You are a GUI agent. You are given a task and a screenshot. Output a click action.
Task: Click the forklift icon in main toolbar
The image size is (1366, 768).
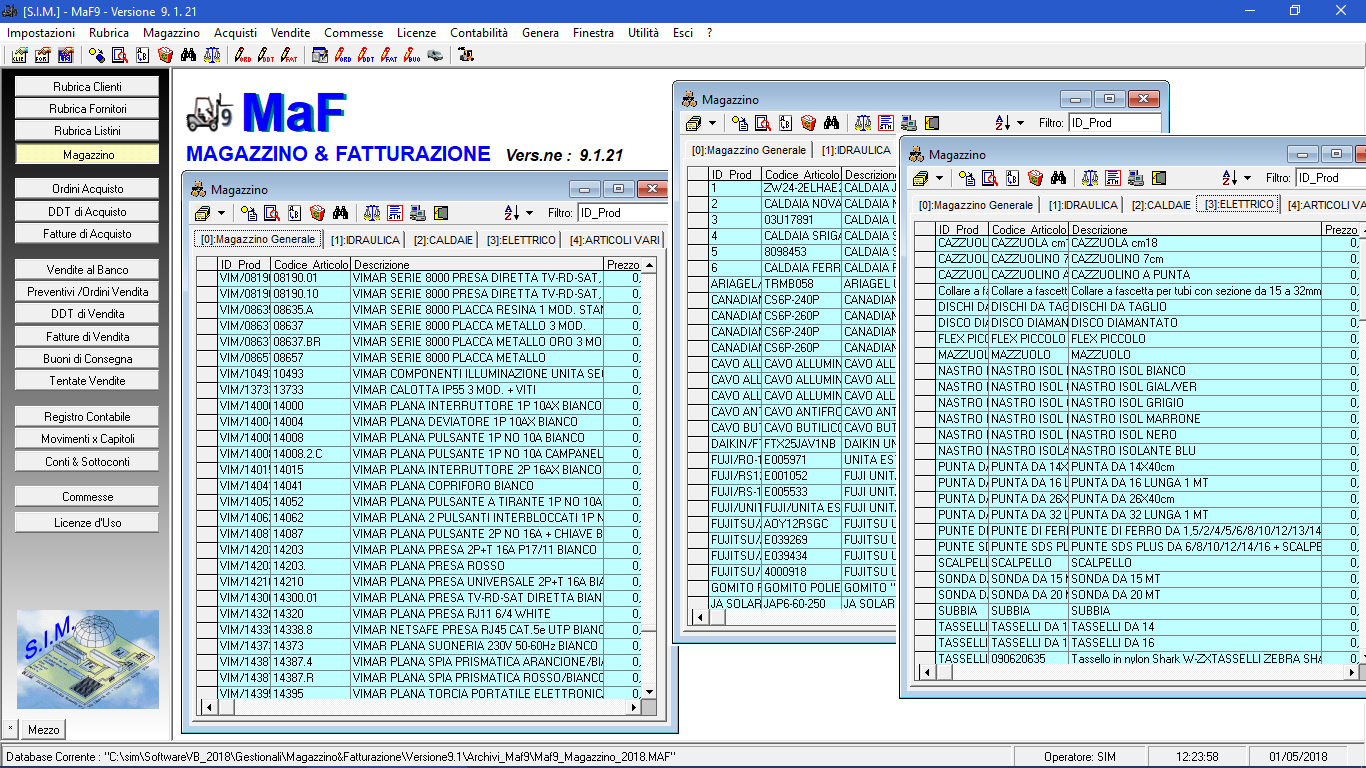(466, 55)
